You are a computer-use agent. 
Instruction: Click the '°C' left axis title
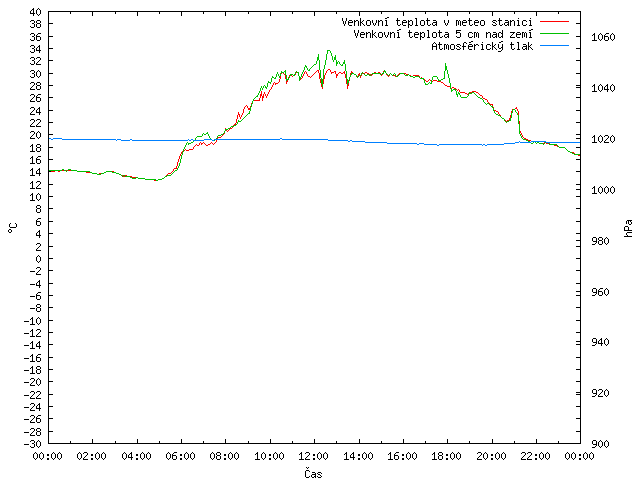click(x=13, y=228)
